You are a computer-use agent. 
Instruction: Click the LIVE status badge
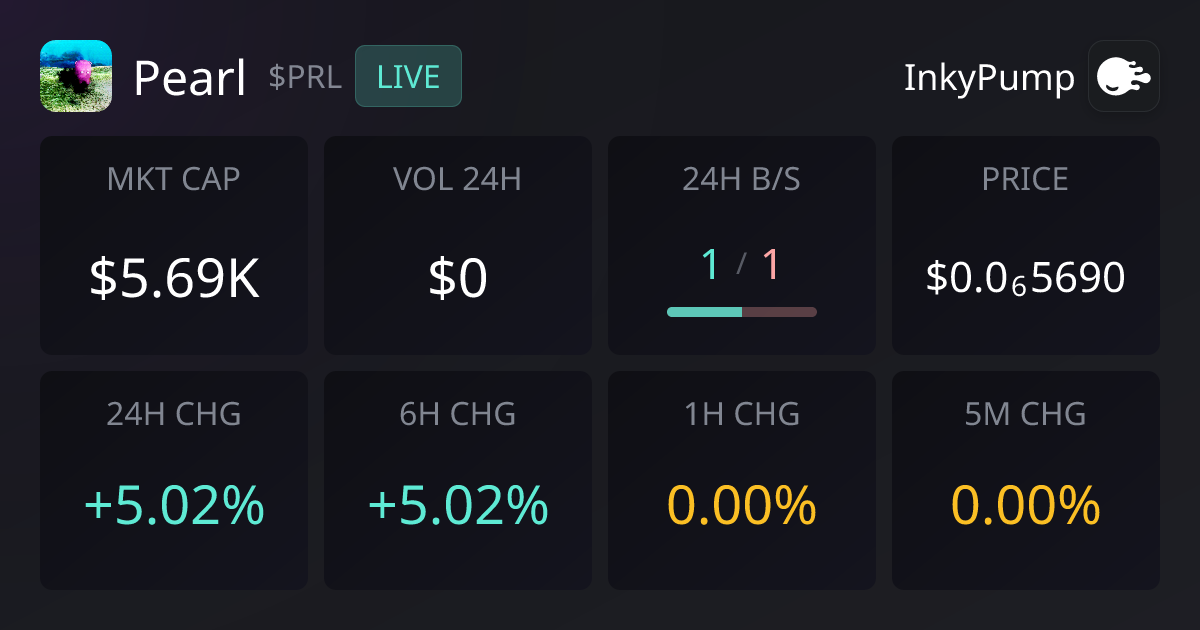[408, 76]
